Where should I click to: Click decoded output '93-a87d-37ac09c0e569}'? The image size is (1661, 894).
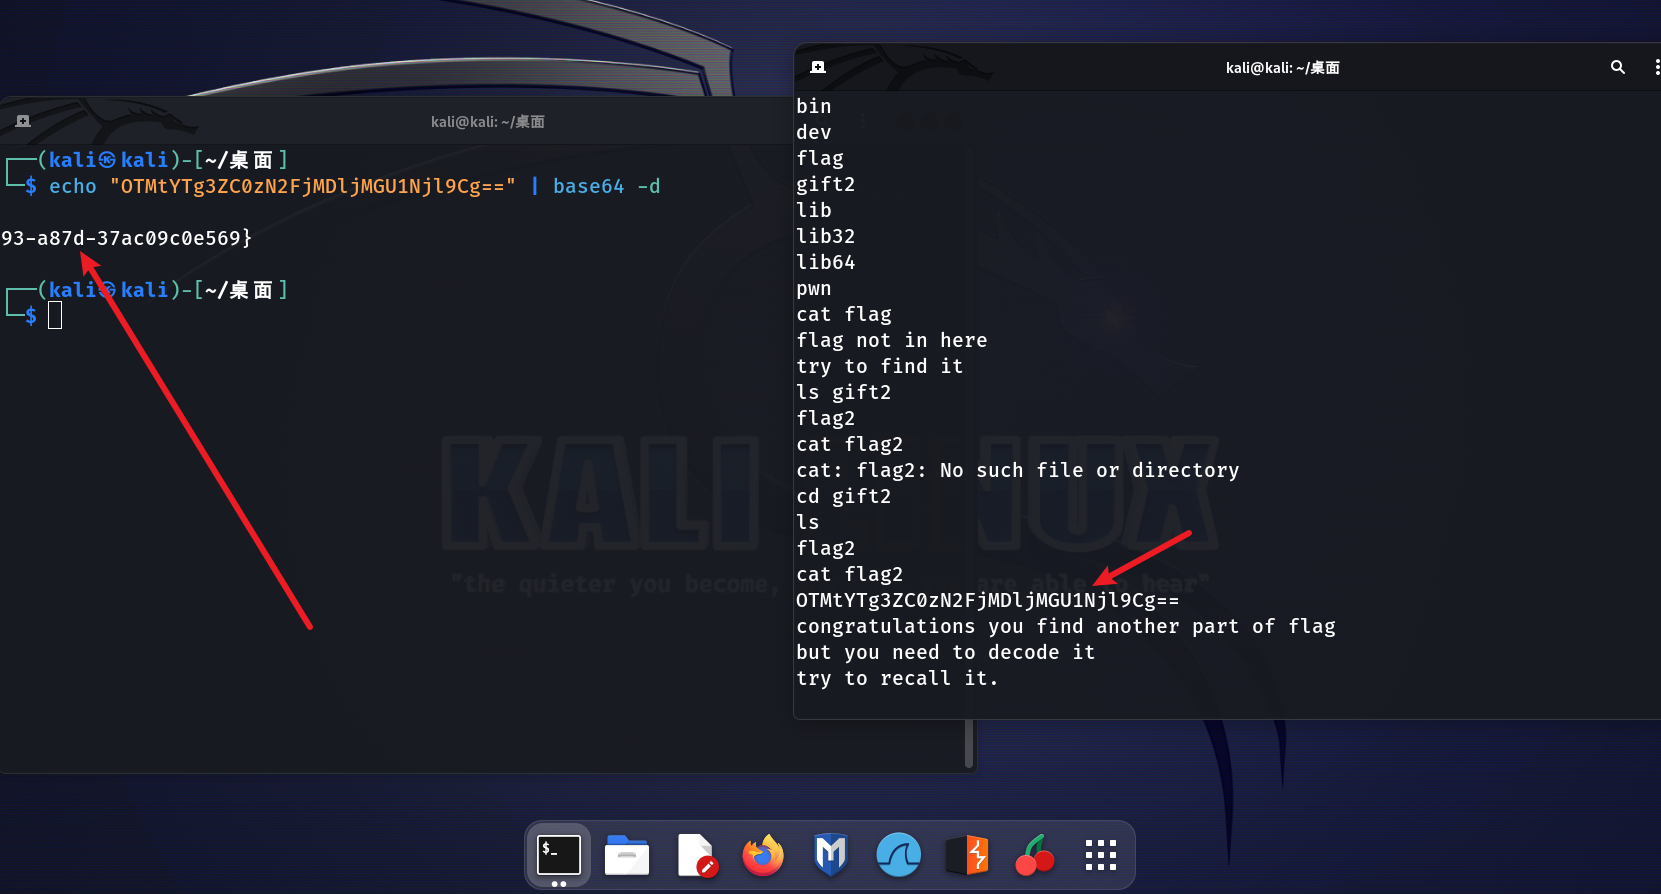point(126,238)
